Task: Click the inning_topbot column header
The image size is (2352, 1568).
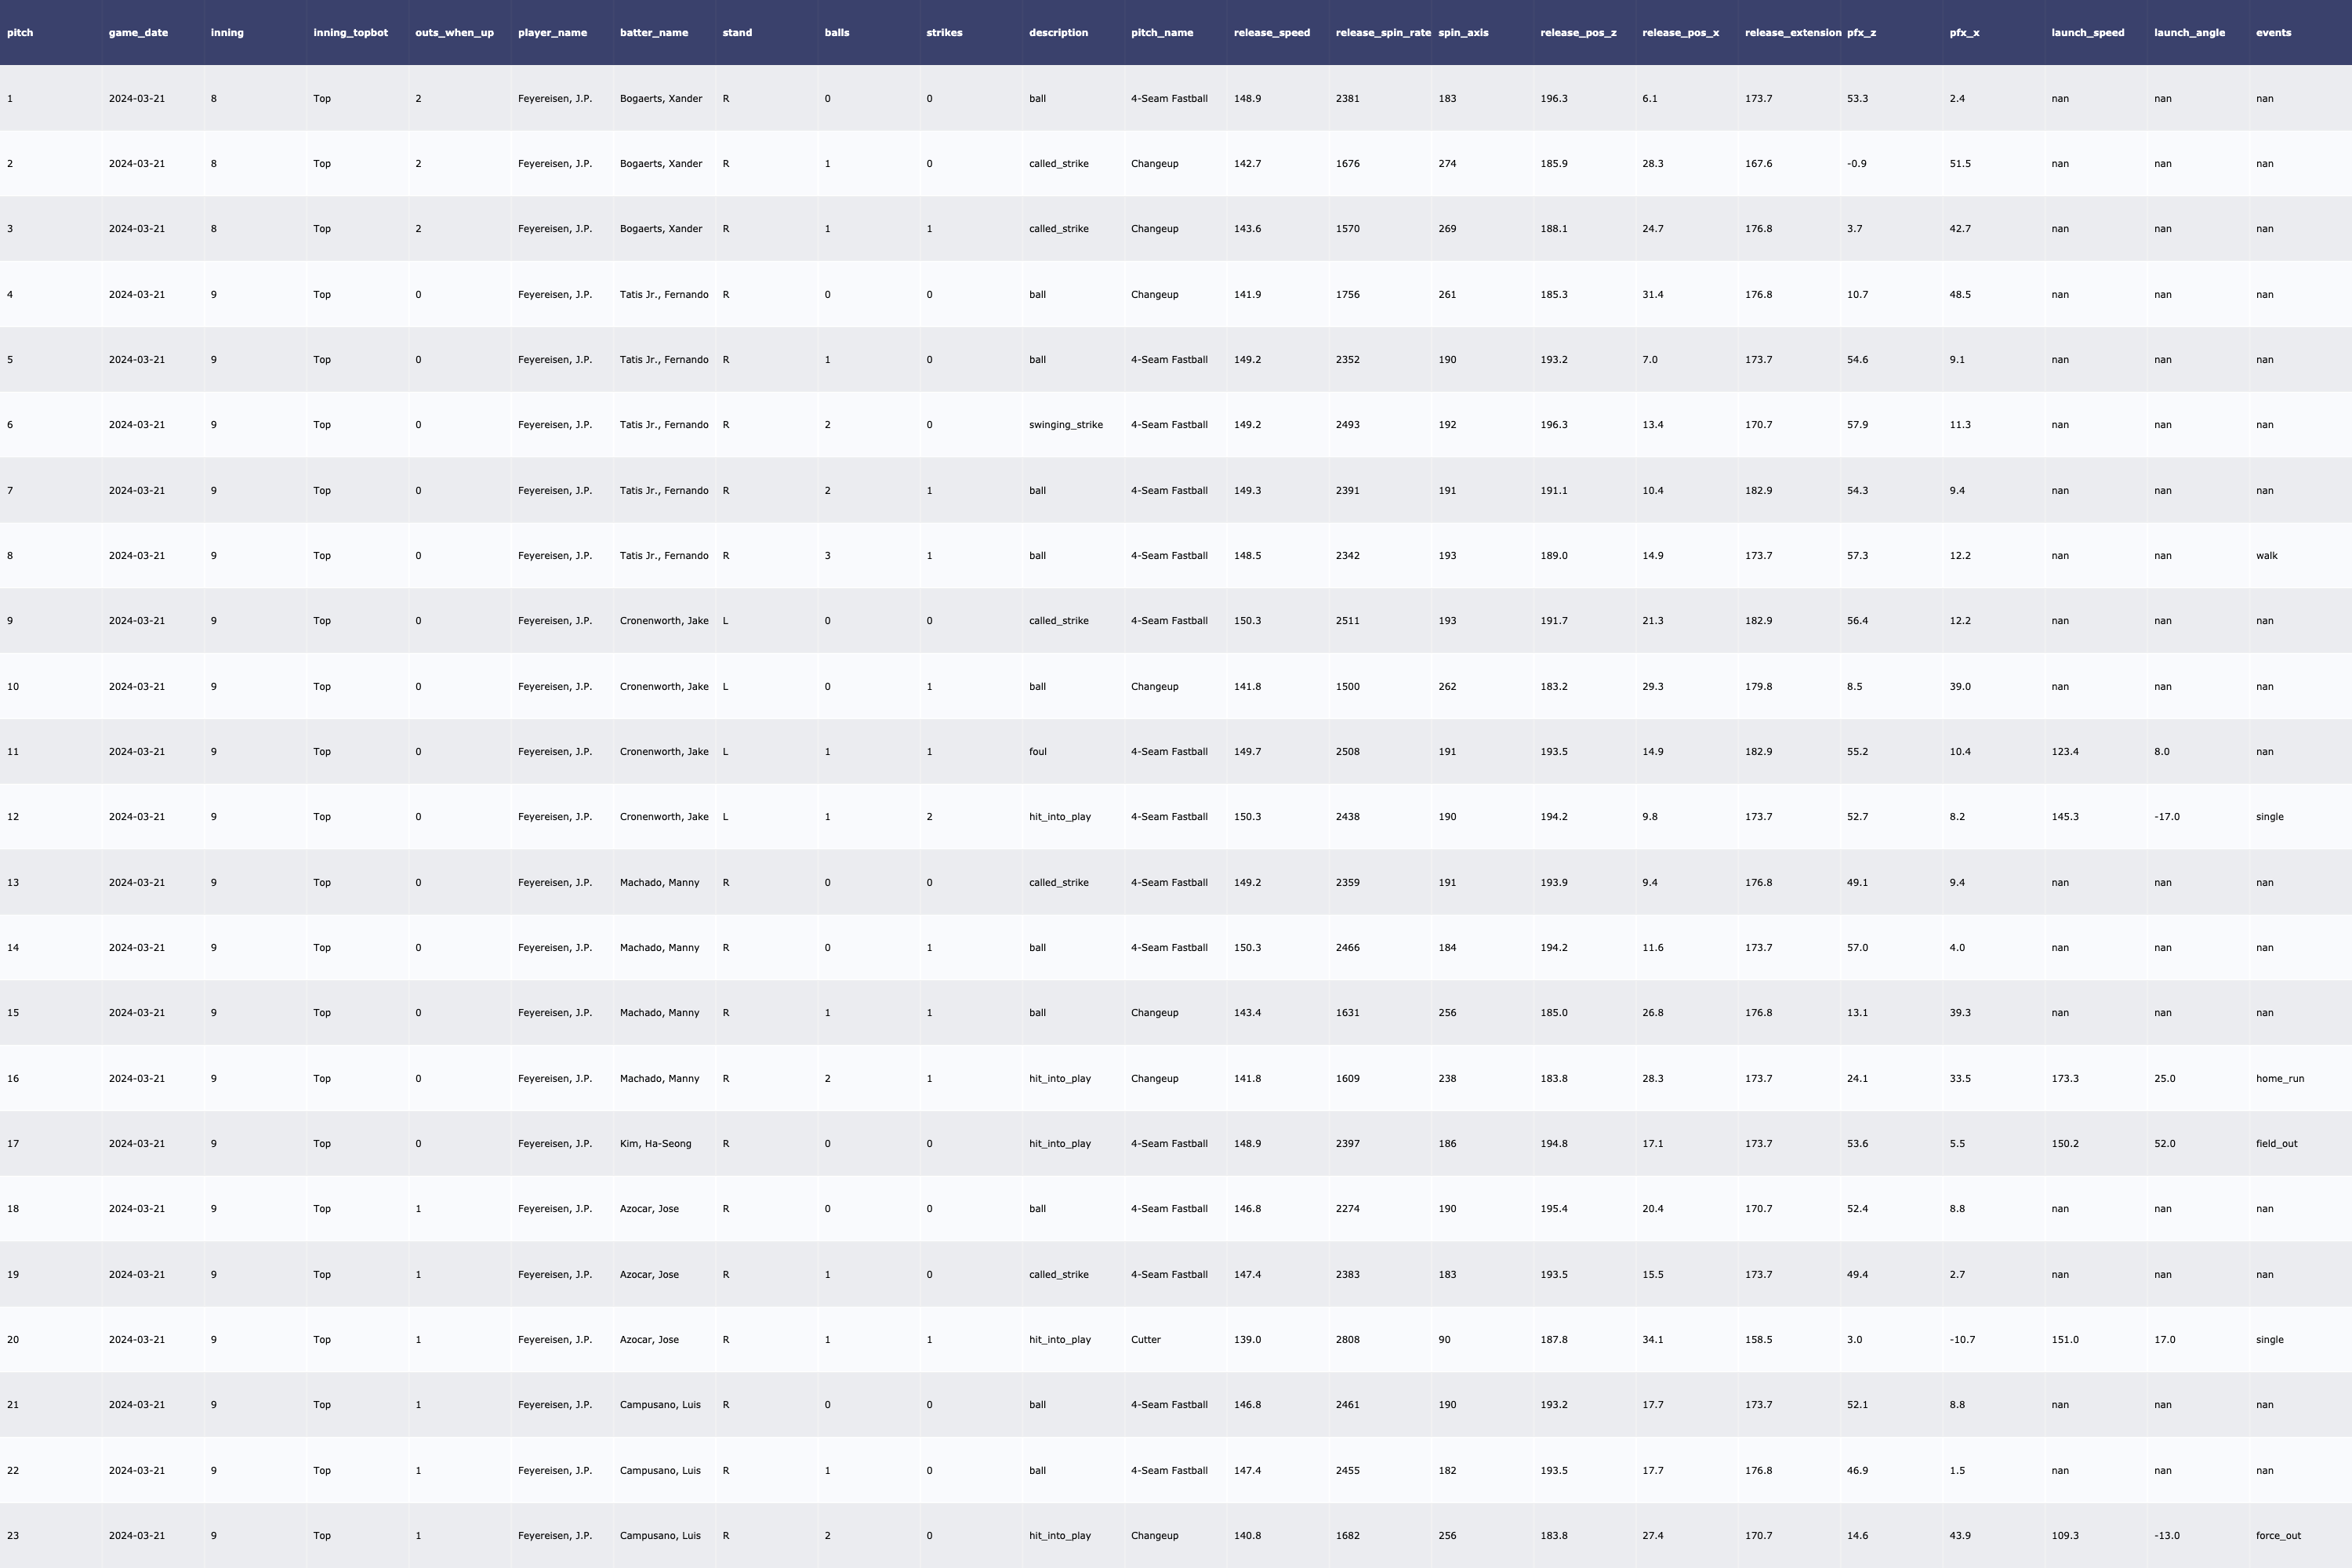Action: click(x=350, y=33)
